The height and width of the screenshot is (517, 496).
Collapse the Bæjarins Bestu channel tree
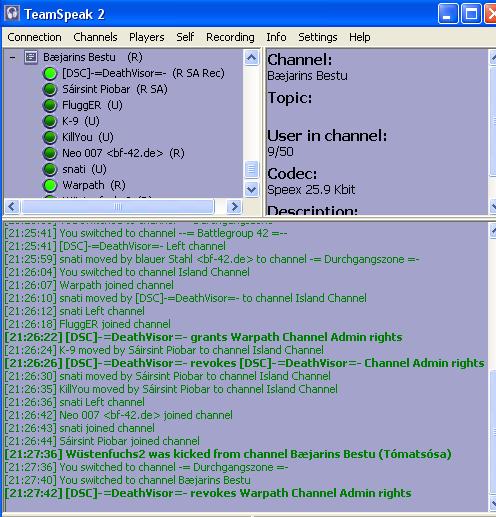(x=12, y=58)
